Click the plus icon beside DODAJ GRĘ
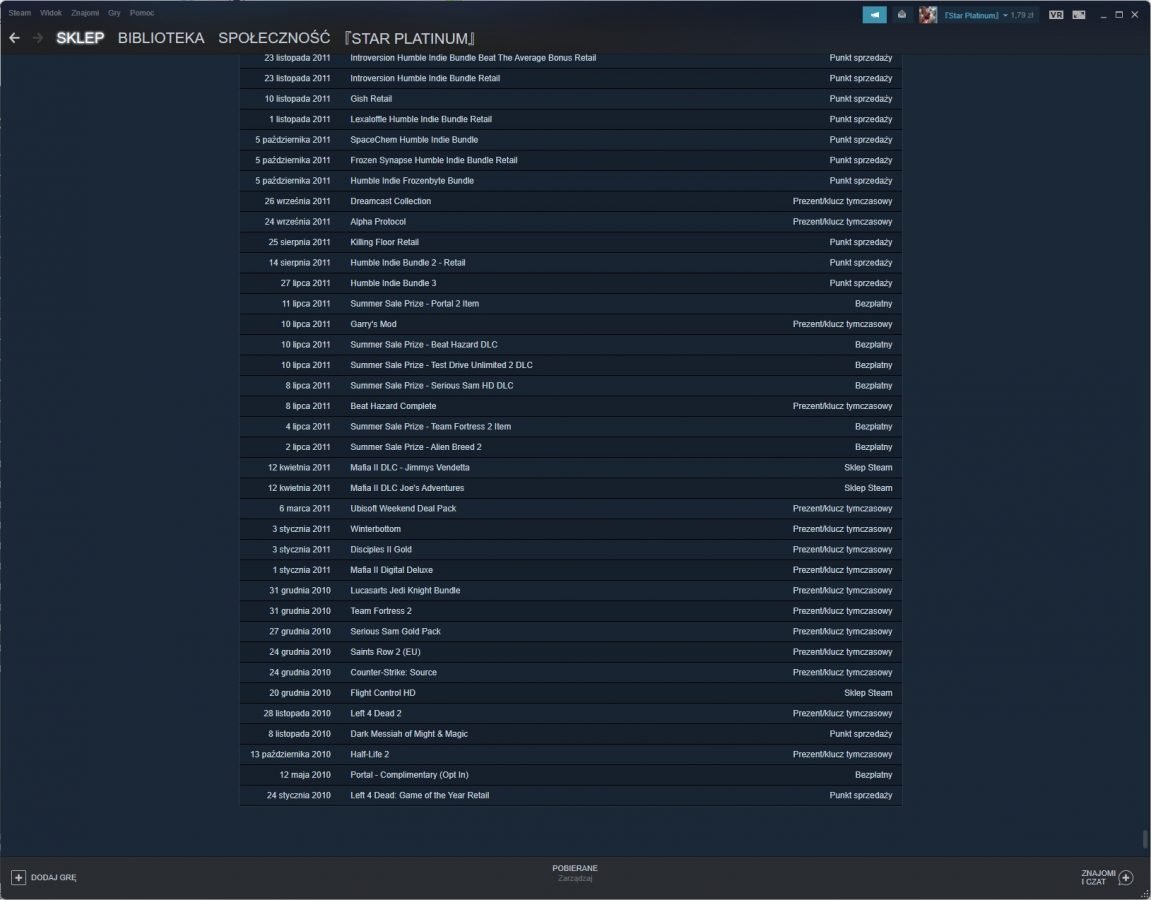 coord(18,877)
